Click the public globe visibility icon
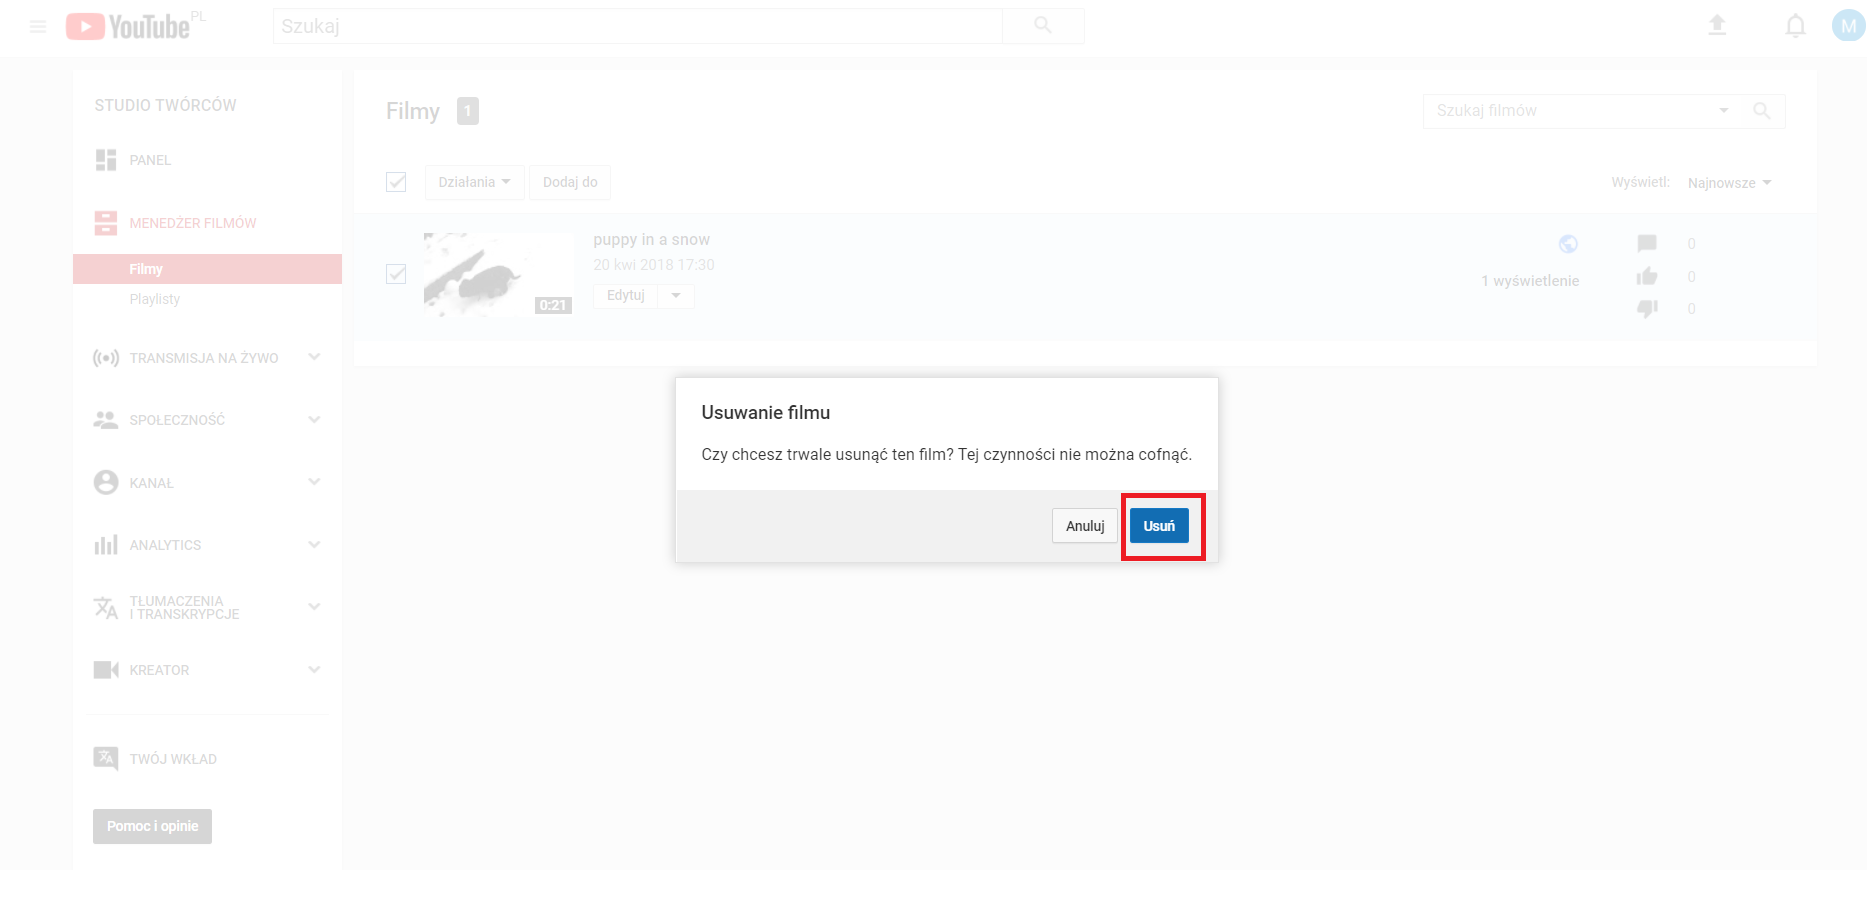Screen dimensions: 1867x909 point(1568,244)
